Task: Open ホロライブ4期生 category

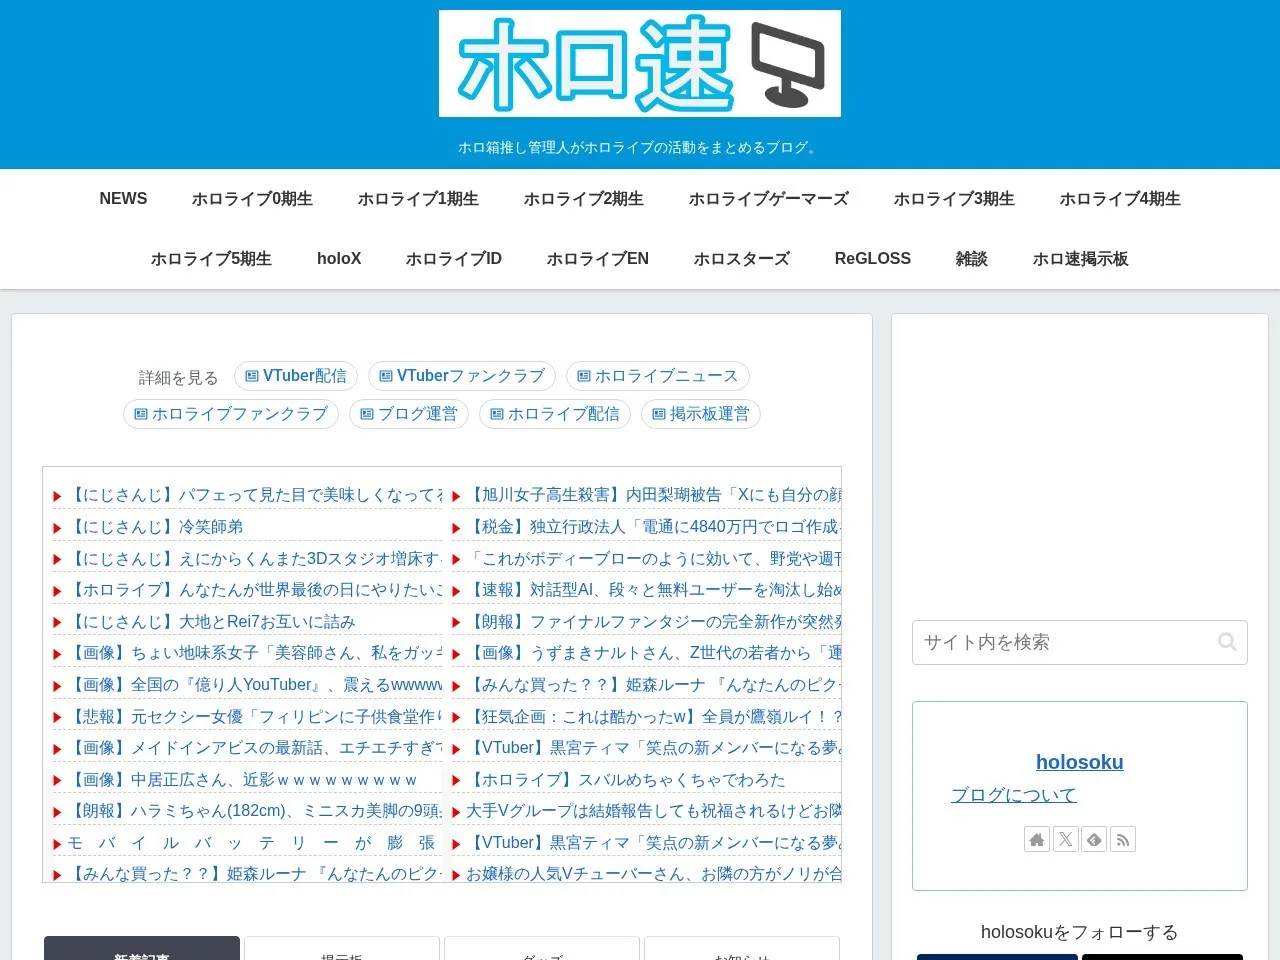Action: point(1120,199)
